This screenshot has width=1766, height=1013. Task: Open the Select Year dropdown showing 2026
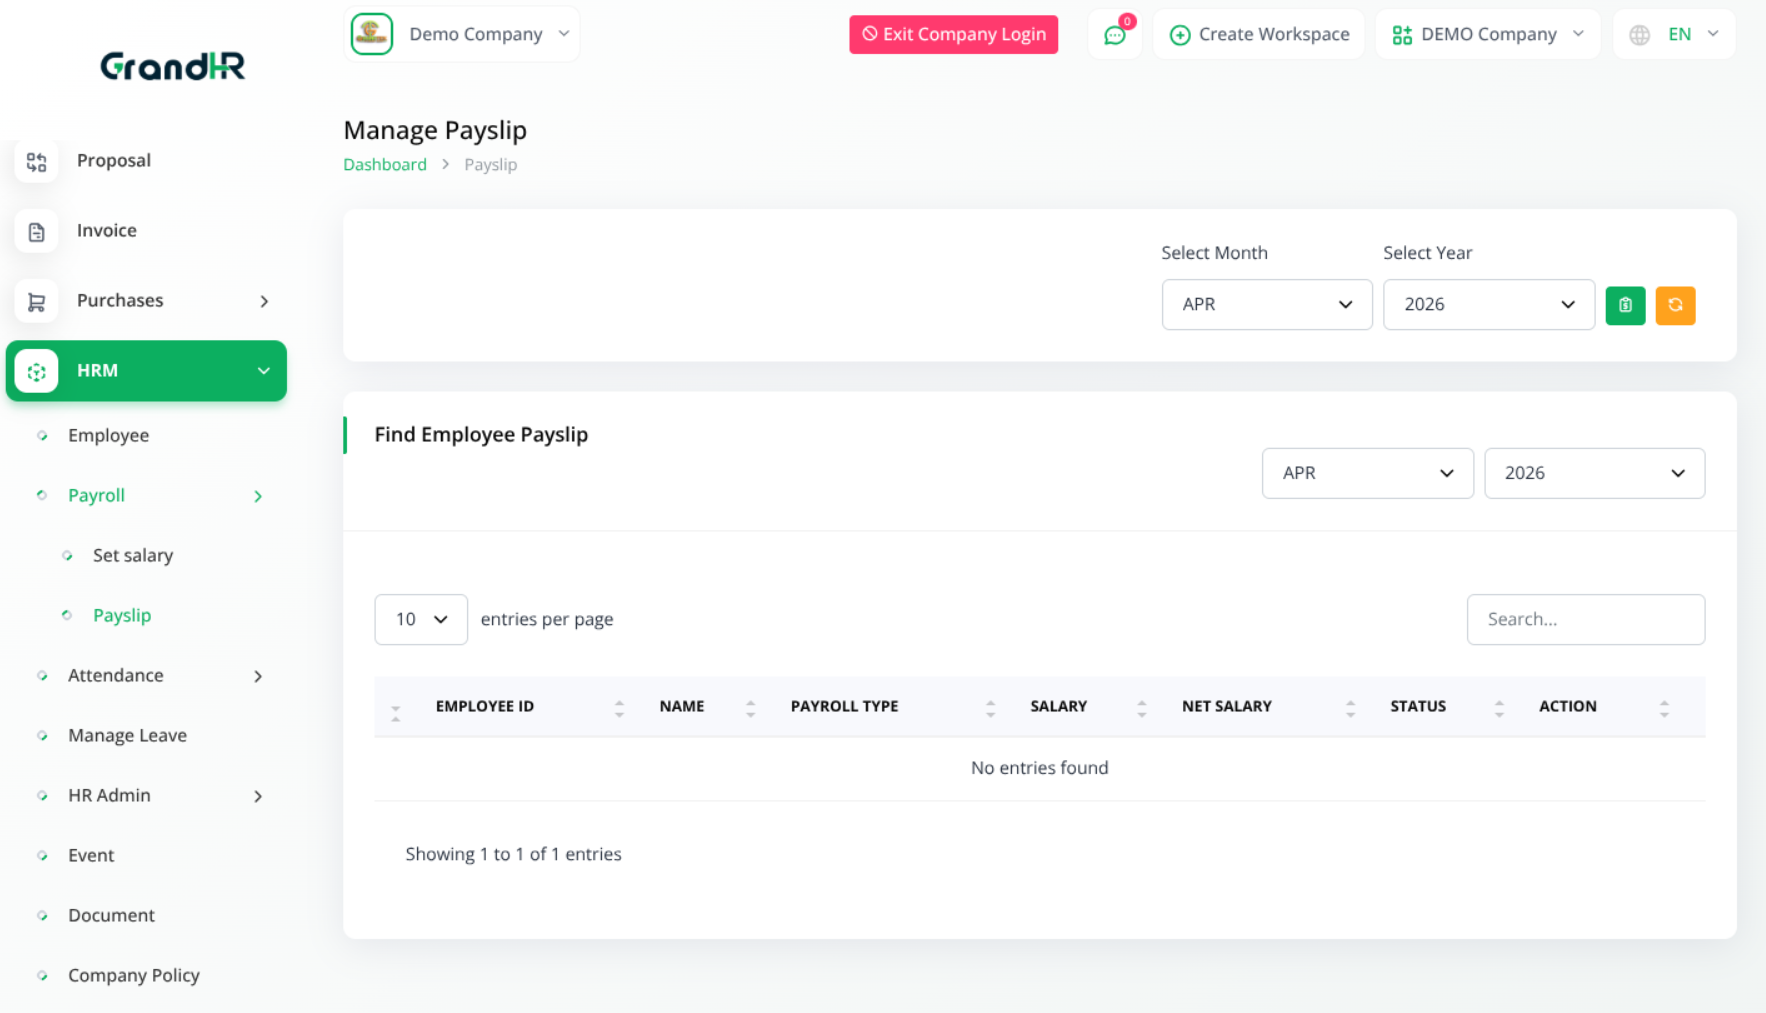coord(1489,304)
